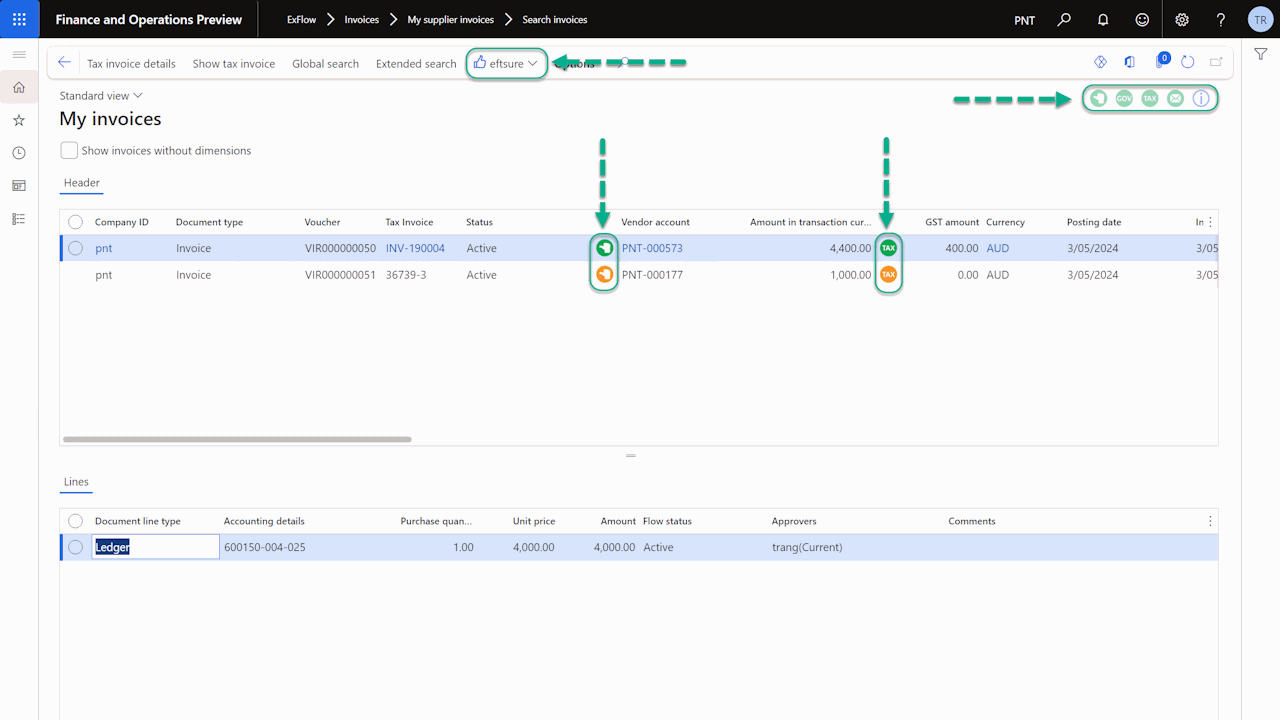Refresh the page using the refresh icon
The image size is (1280, 720).
(x=1188, y=62)
